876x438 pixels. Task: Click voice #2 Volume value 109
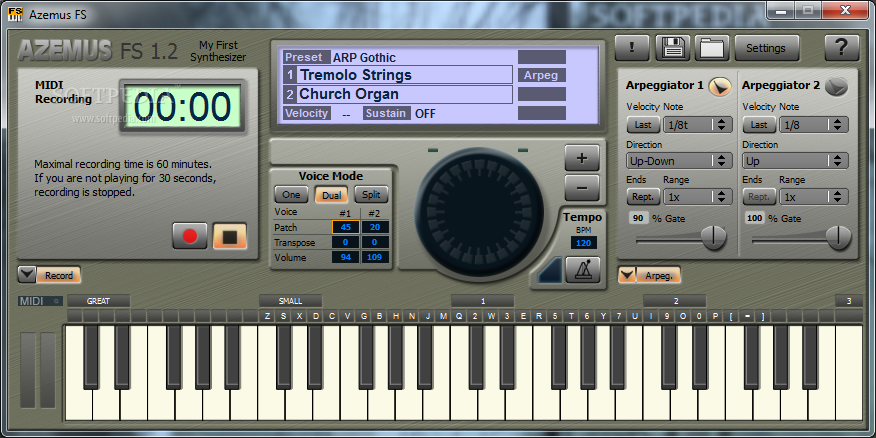pyautogui.click(x=375, y=257)
